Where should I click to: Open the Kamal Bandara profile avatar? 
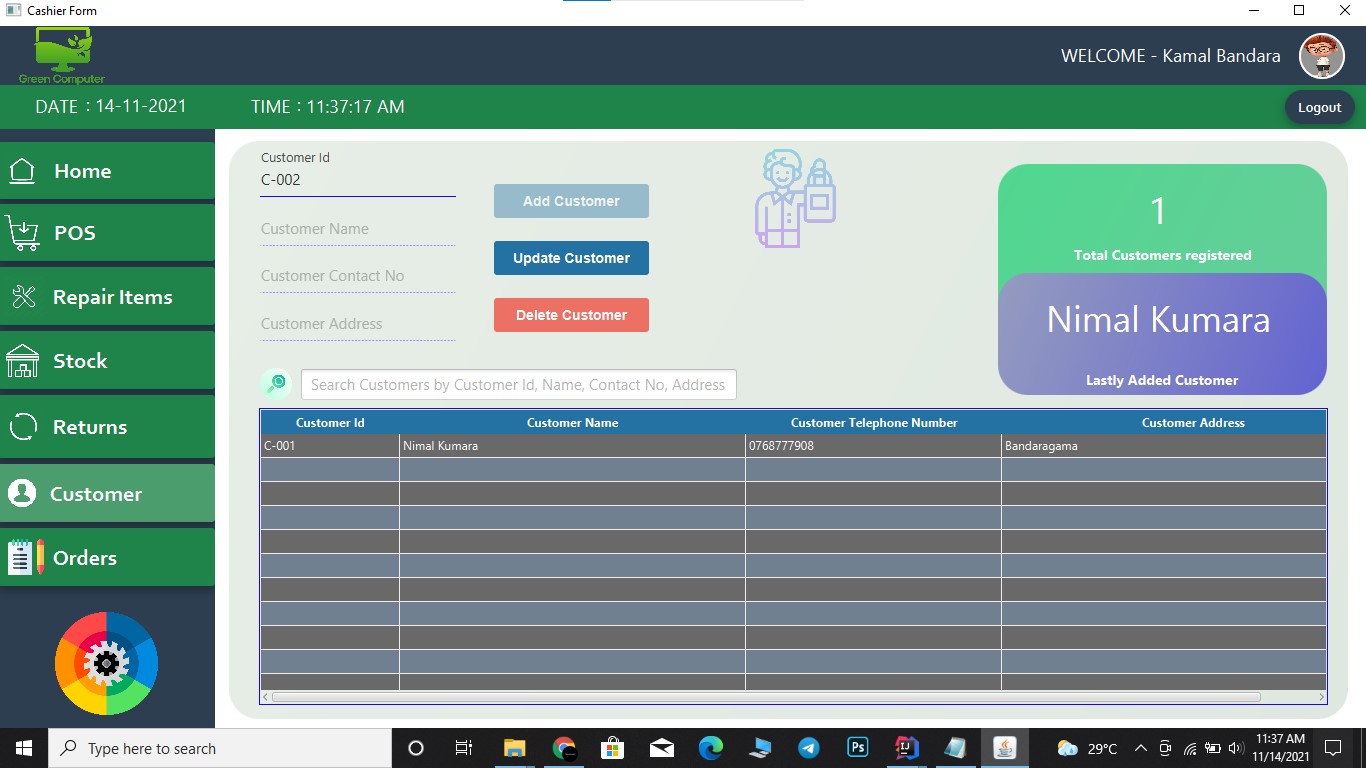pos(1322,56)
